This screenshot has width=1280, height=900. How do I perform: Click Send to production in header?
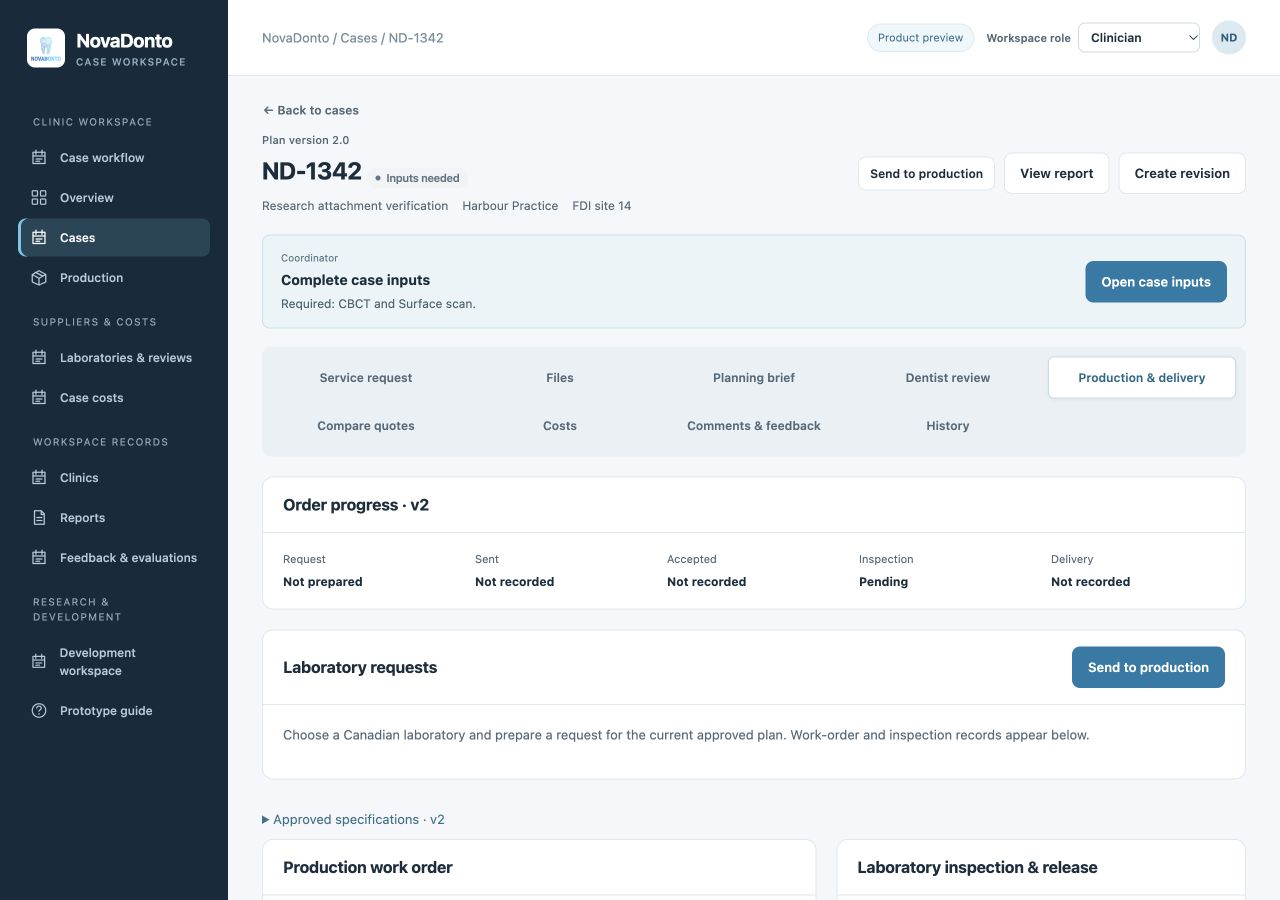click(926, 173)
